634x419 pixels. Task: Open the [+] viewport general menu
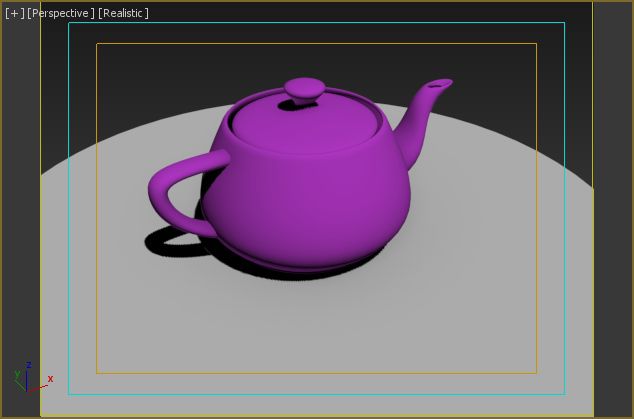14,13
